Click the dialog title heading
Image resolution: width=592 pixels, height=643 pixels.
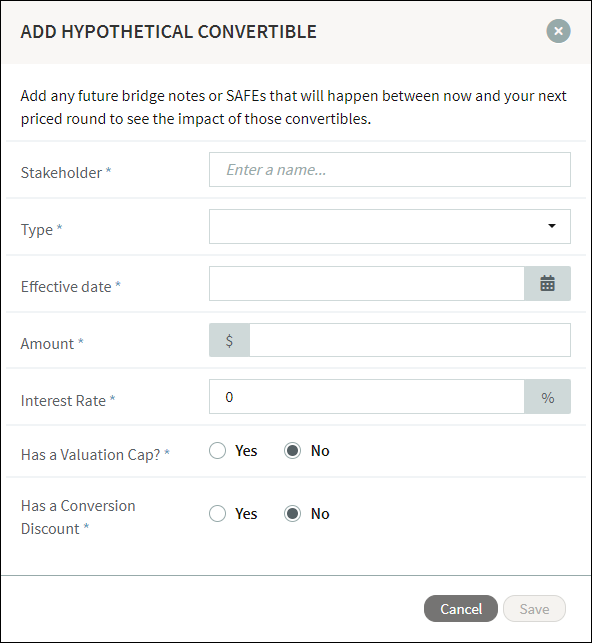(x=168, y=32)
